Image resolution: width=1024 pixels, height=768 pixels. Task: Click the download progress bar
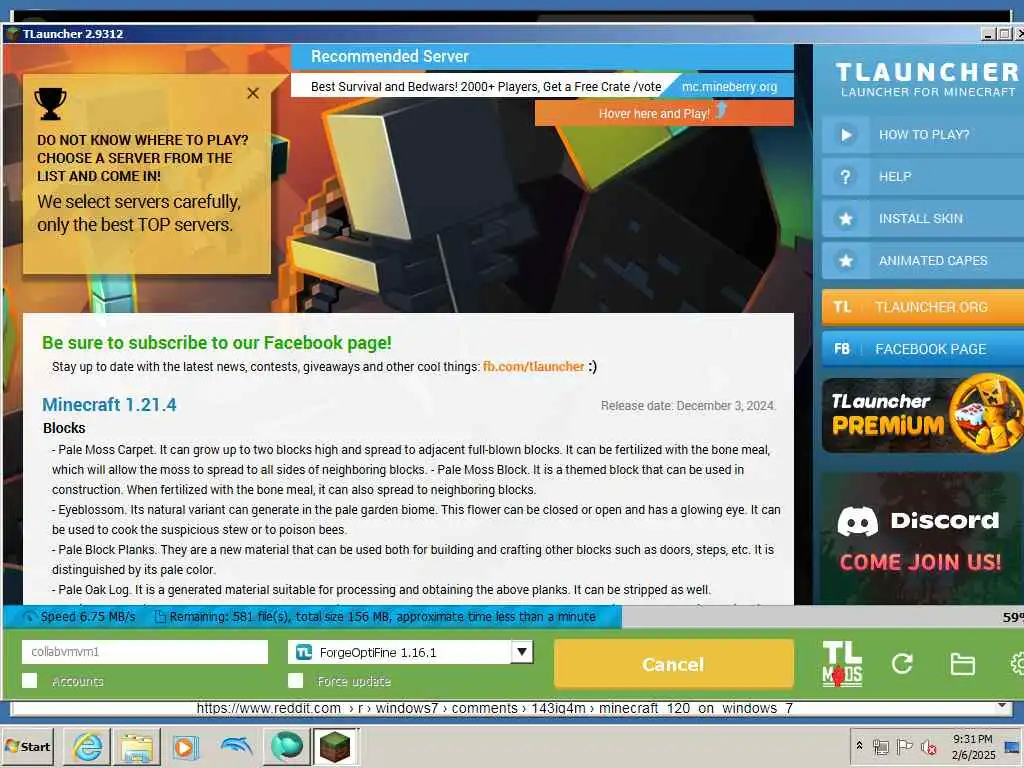click(513, 616)
